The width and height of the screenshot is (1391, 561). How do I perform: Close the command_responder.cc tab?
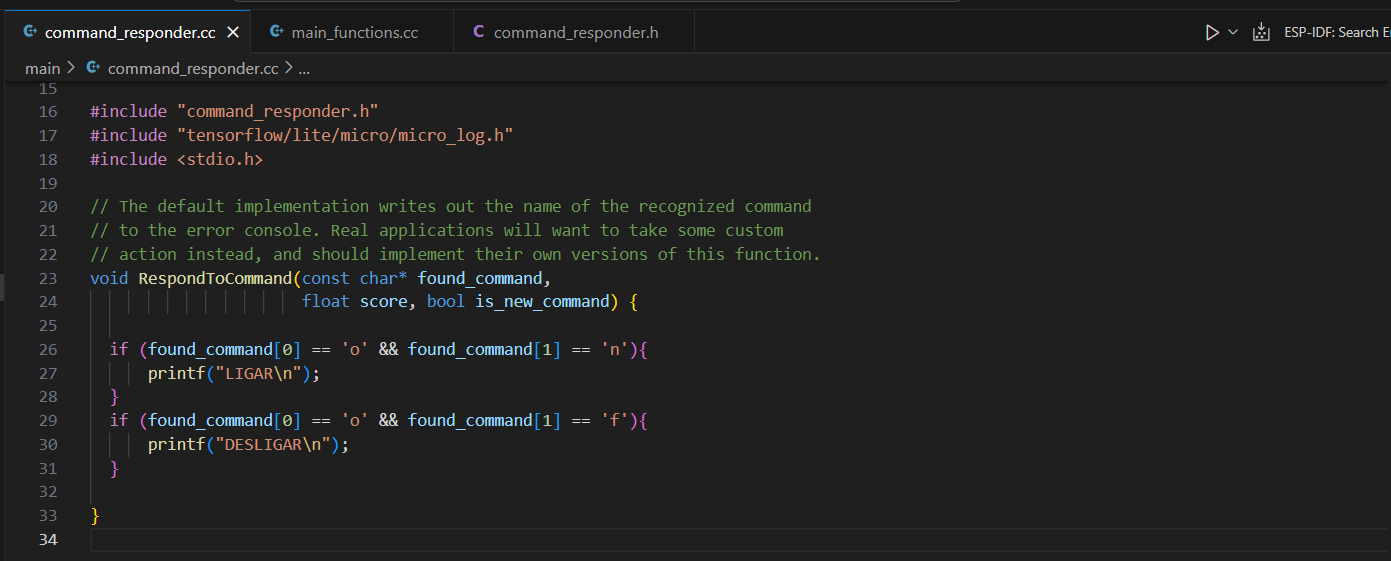click(233, 33)
